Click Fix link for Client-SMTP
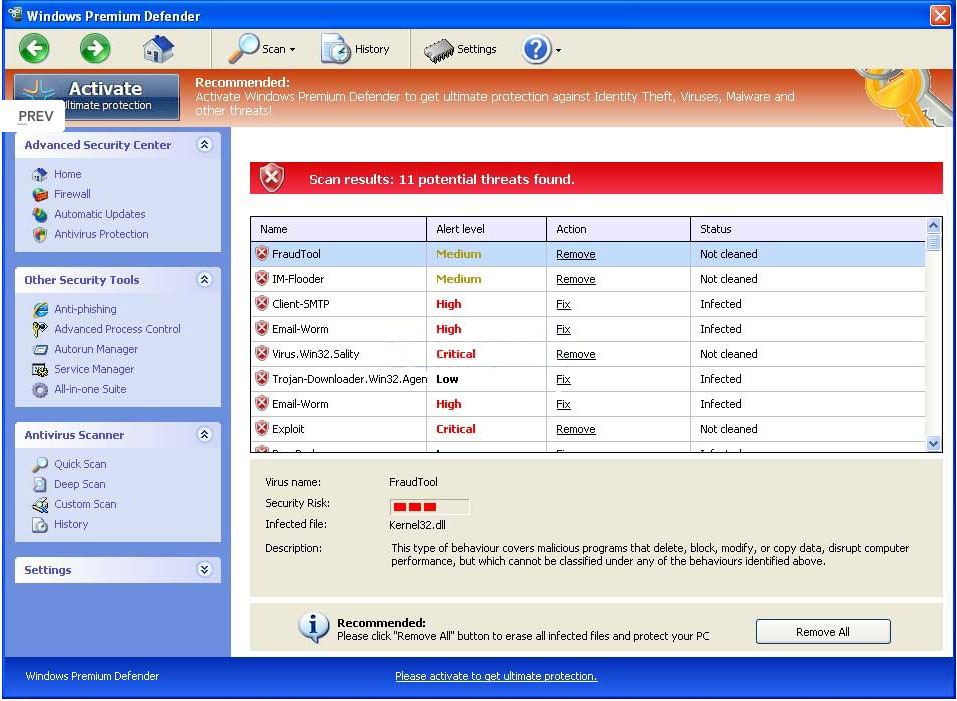Image resolution: width=957 pixels, height=701 pixels. (563, 304)
